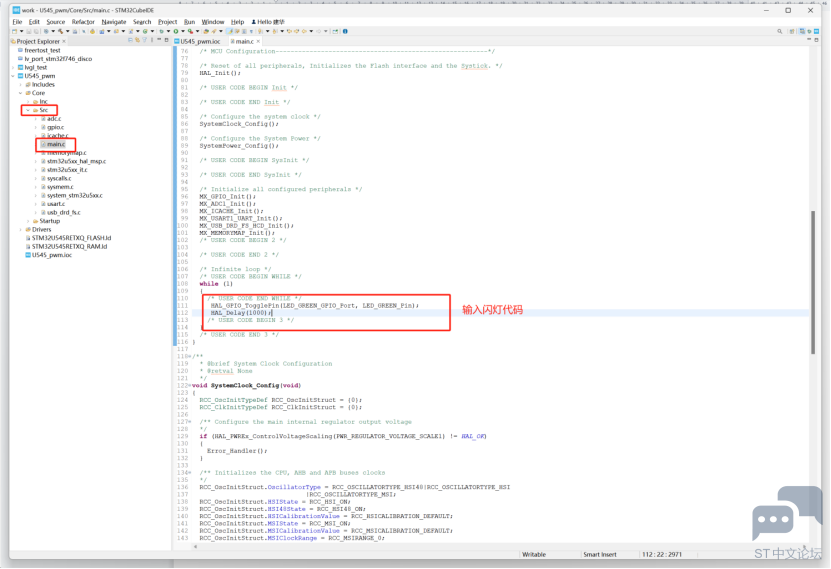Click the editor vertical scrollbar thumb

[x=813, y=282]
